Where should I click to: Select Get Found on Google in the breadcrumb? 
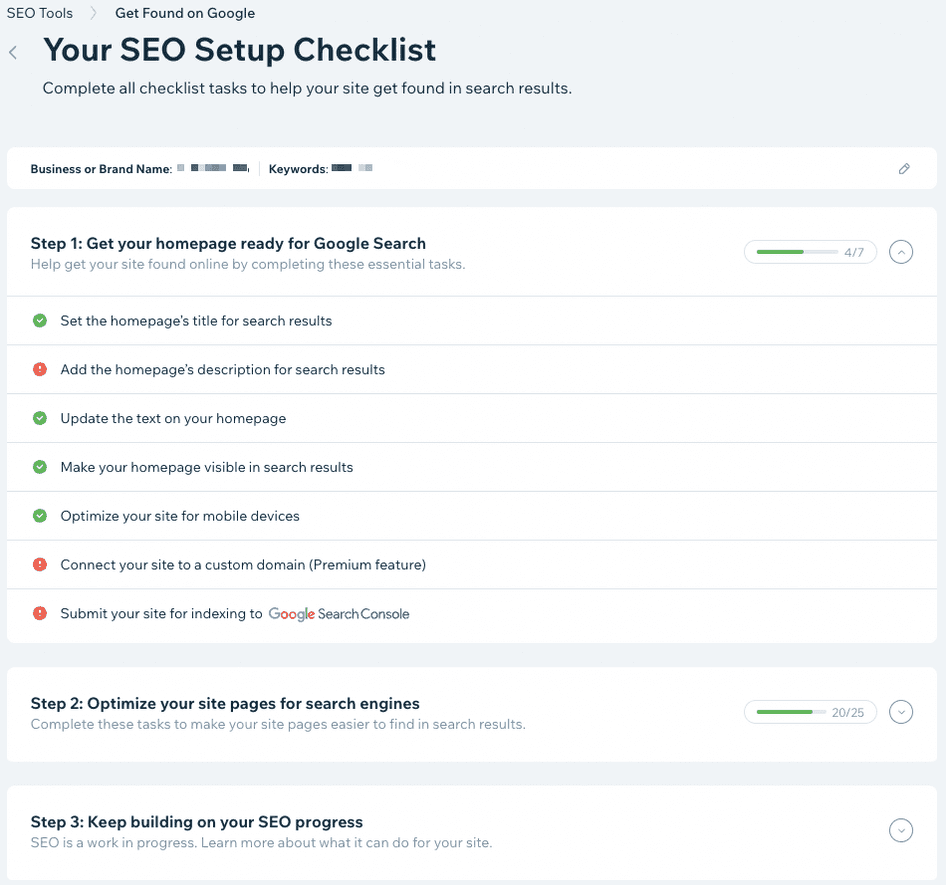coord(184,12)
